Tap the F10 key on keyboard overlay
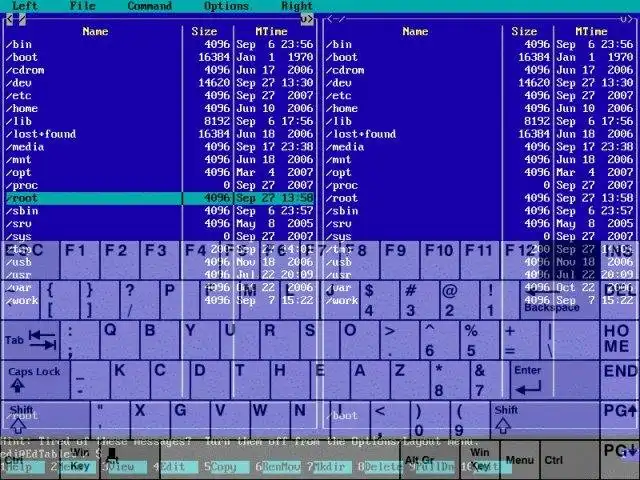The height and width of the screenshot is (480, 640). 440,260
